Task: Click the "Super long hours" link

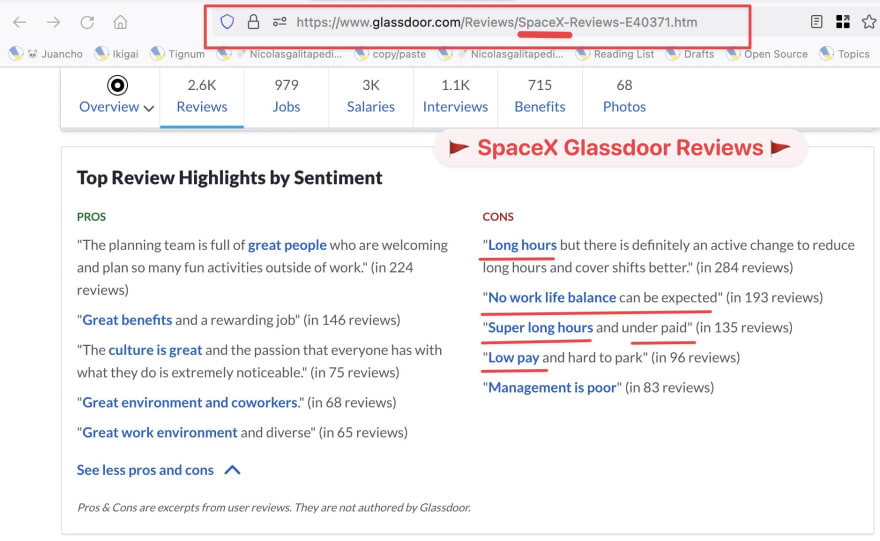Action: (x=540, y=328)
